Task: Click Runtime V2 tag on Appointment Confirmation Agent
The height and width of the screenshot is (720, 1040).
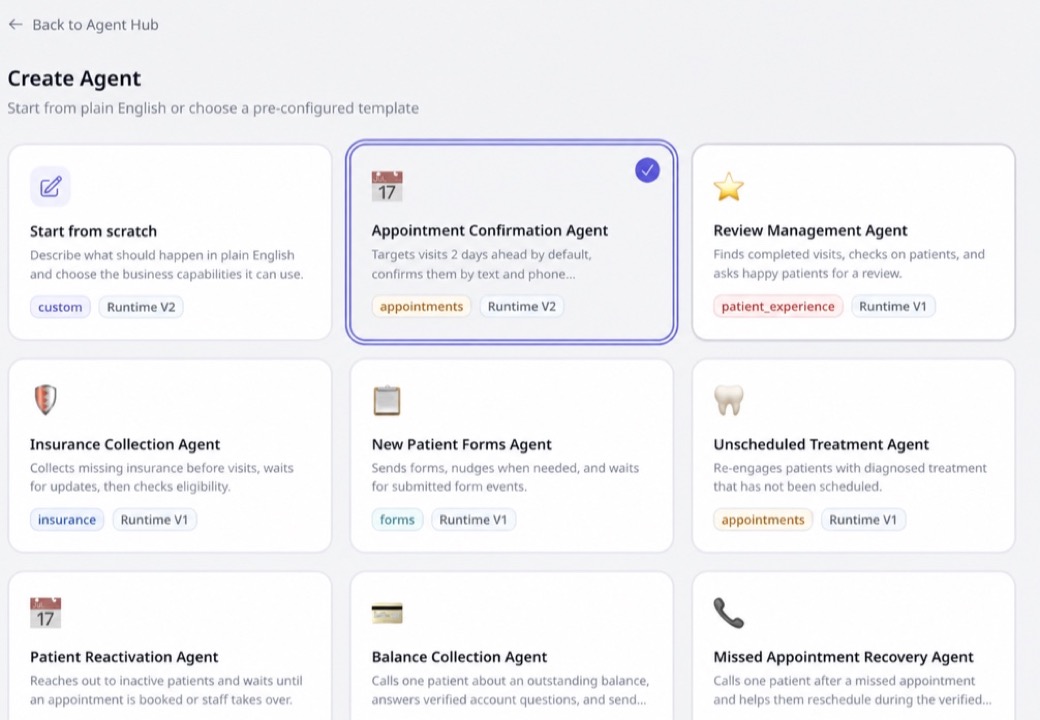Action: 522,306
